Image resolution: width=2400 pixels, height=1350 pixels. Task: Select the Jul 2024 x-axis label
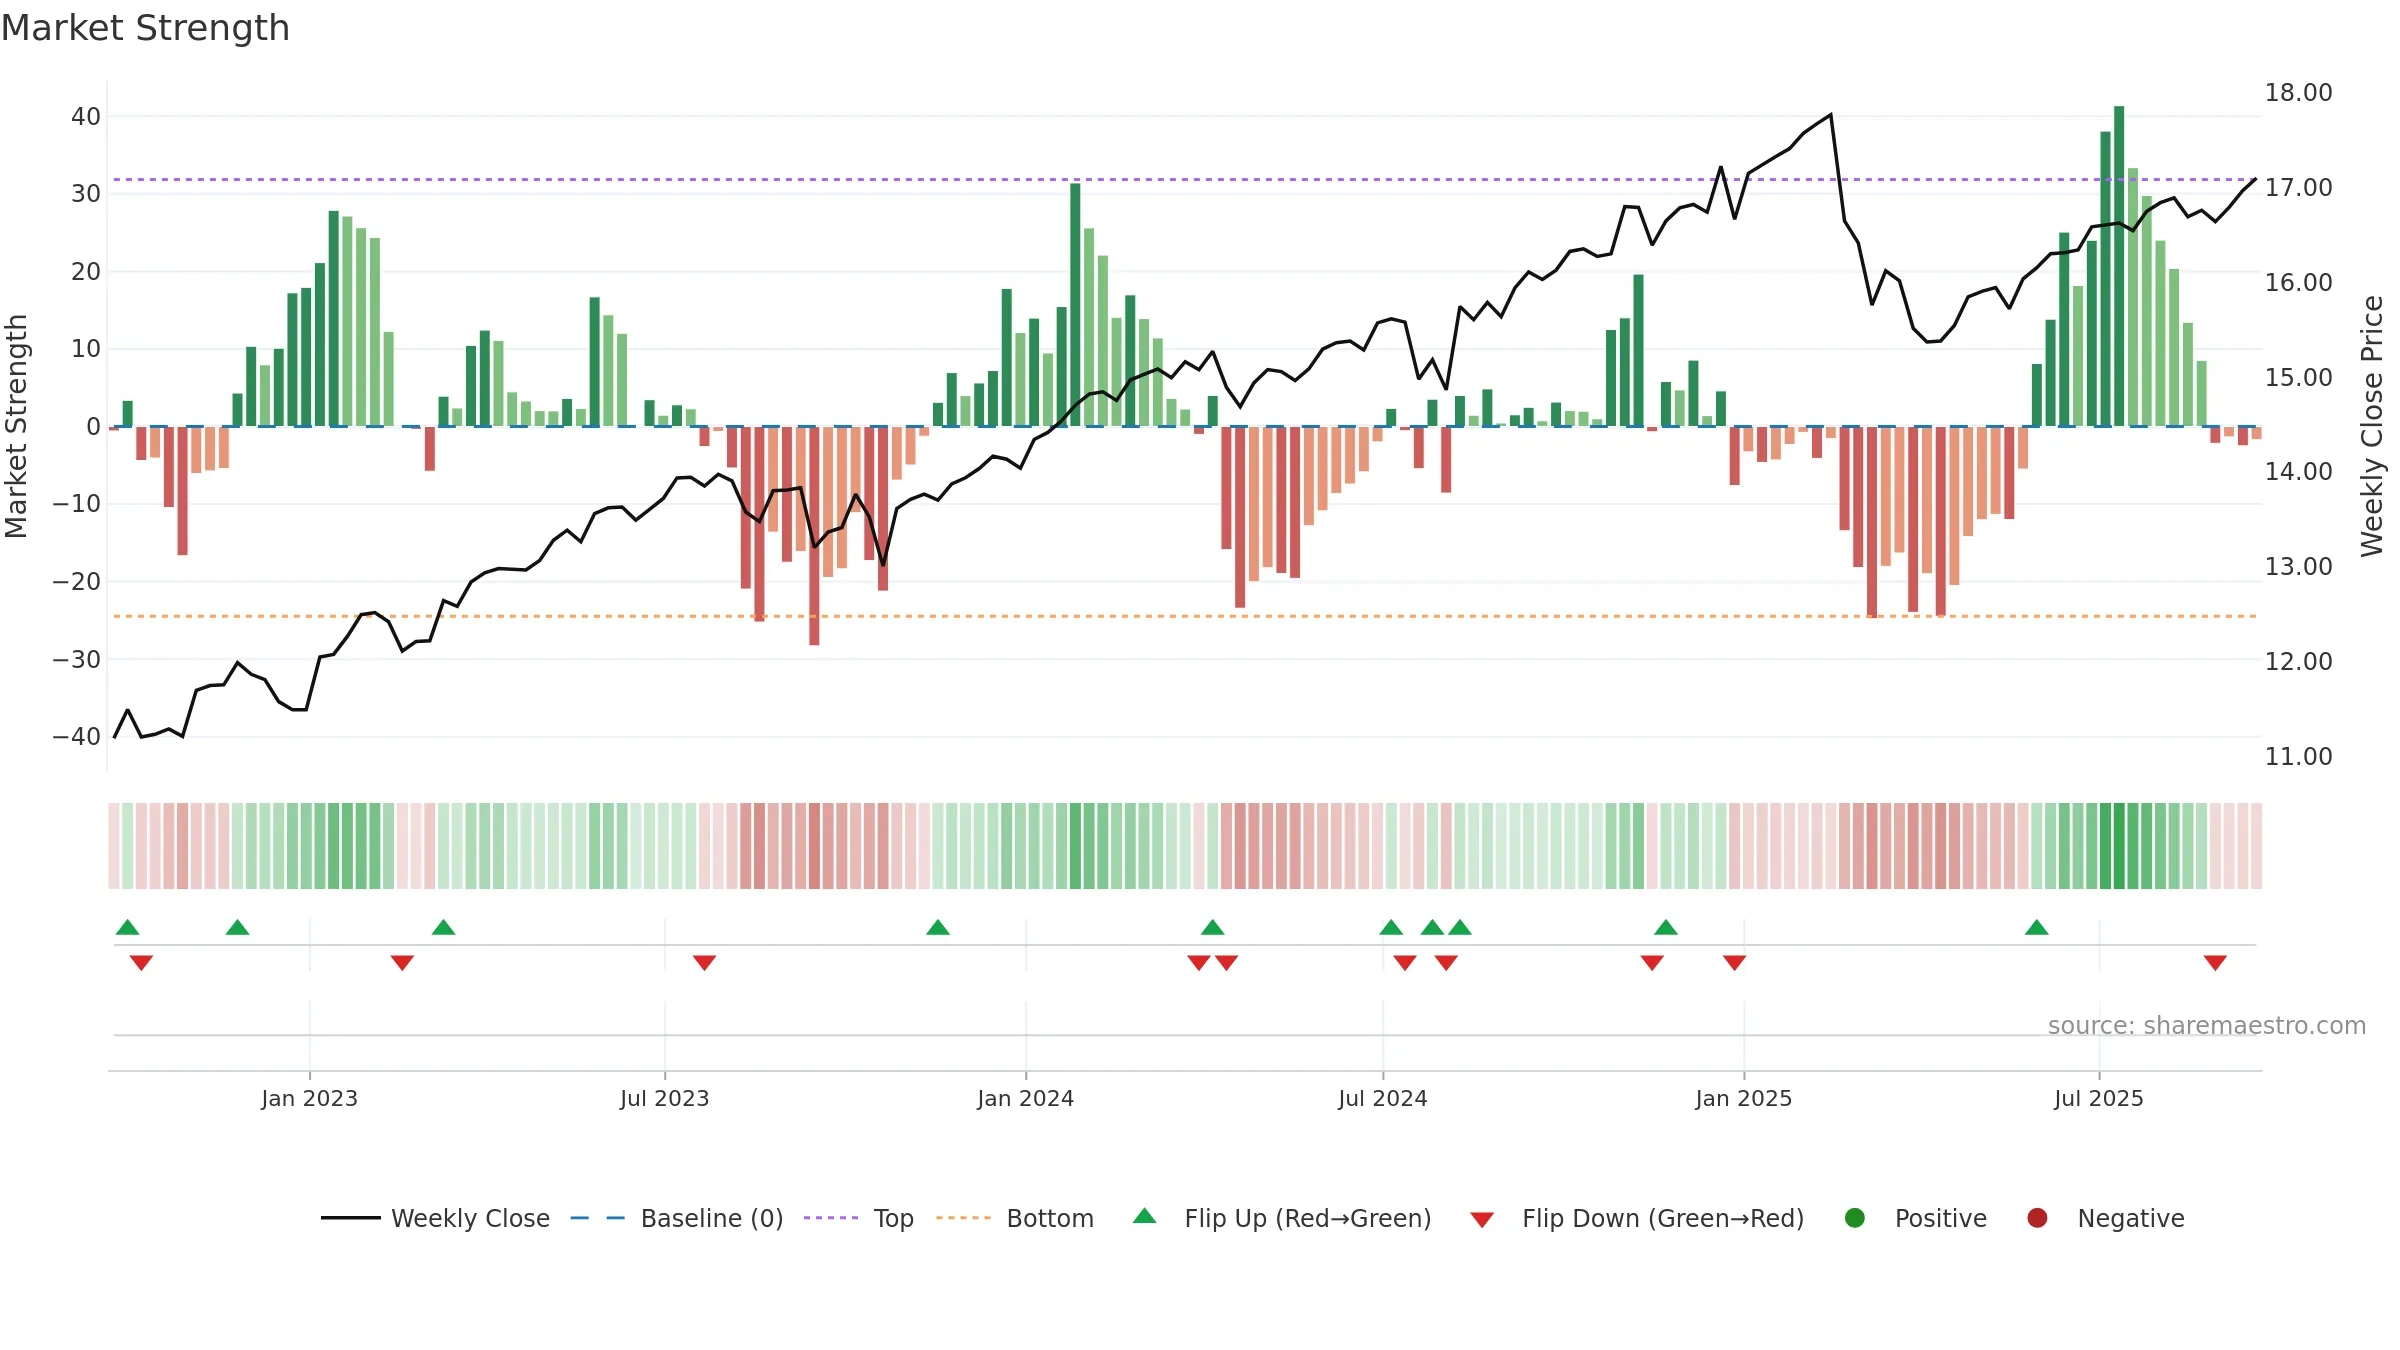pyautogui.click(x=1382, y=1098)
